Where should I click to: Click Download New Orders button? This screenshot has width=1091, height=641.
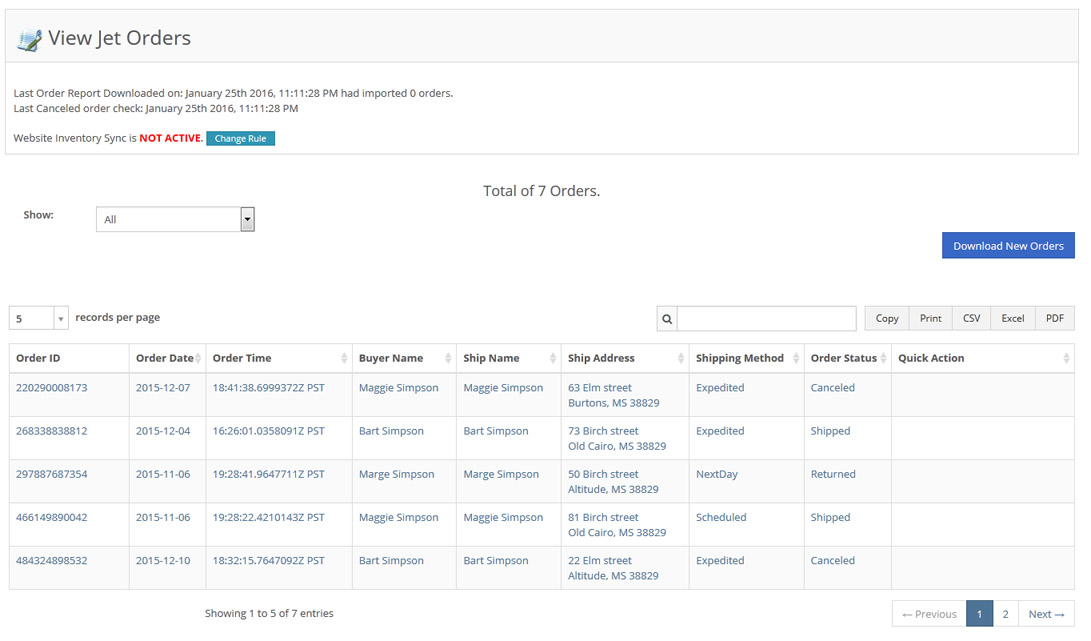coord(1008,246)
